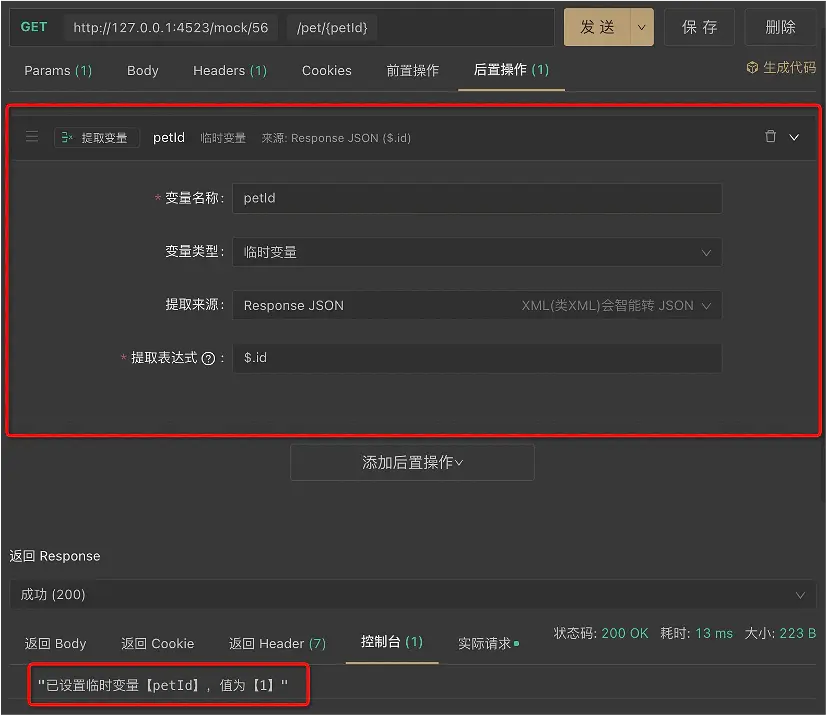
Task: Switch to the 返回 Cookie tab
Action: (157, 644)
